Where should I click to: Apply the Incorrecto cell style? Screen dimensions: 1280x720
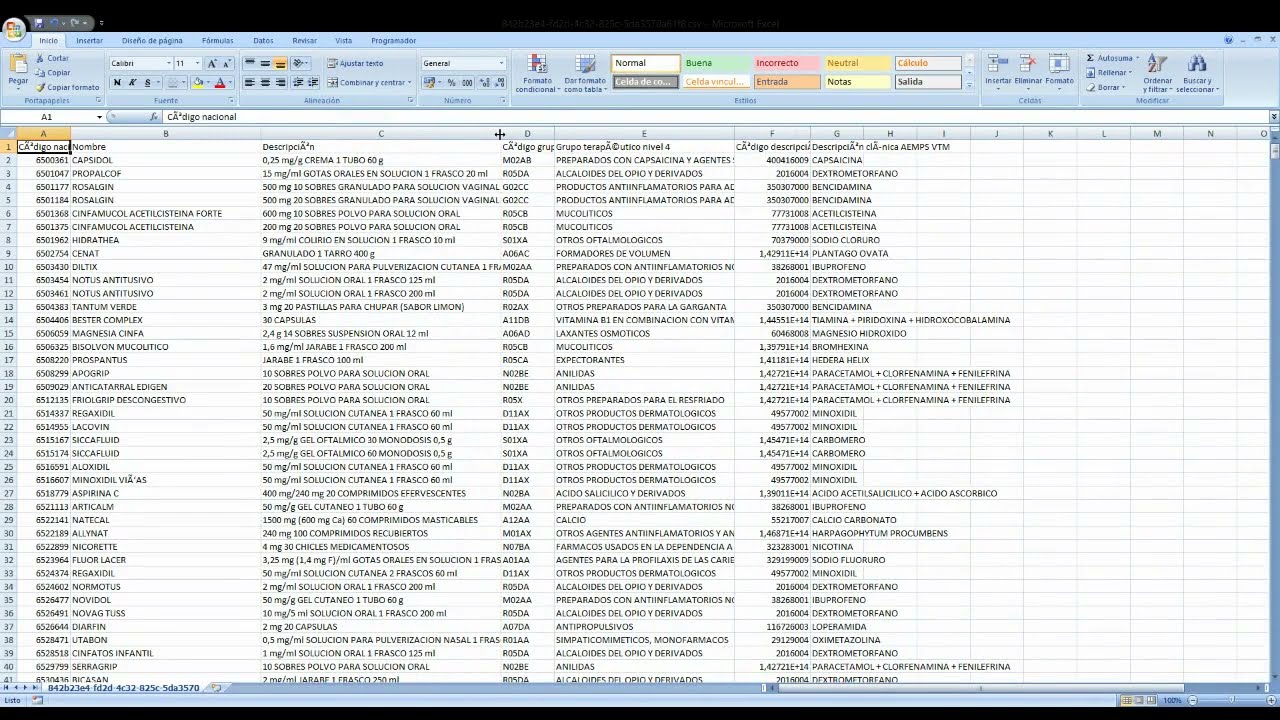coord(786,63)
